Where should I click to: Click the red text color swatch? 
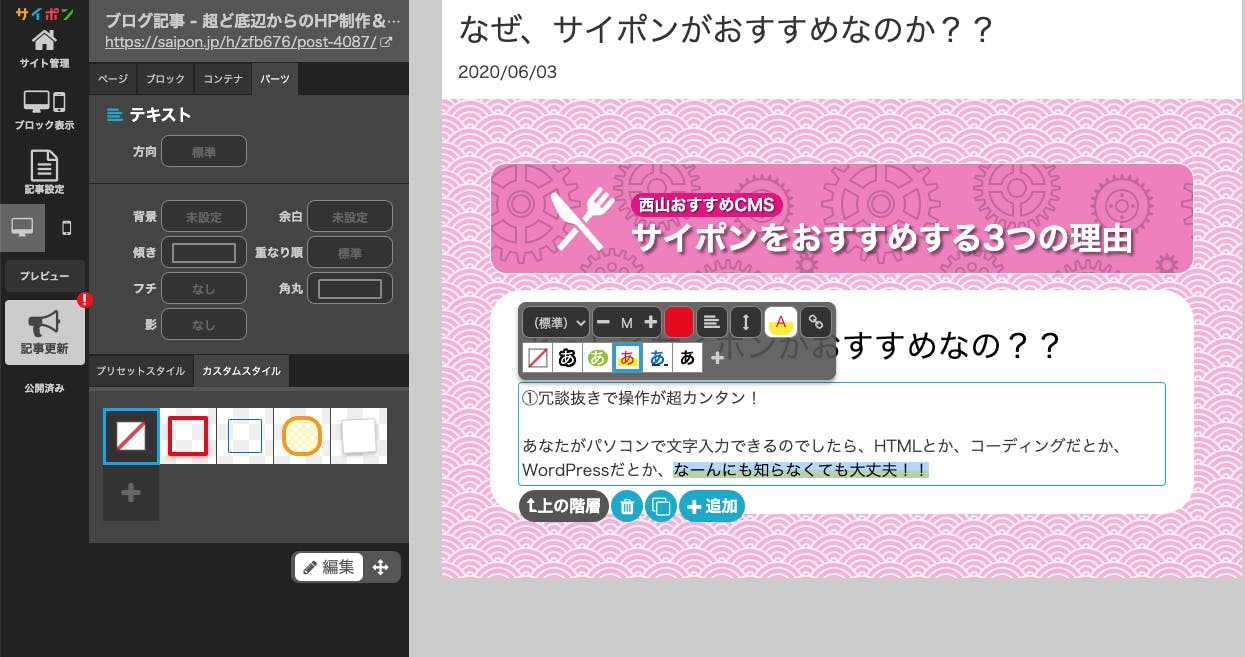(679, 322)
